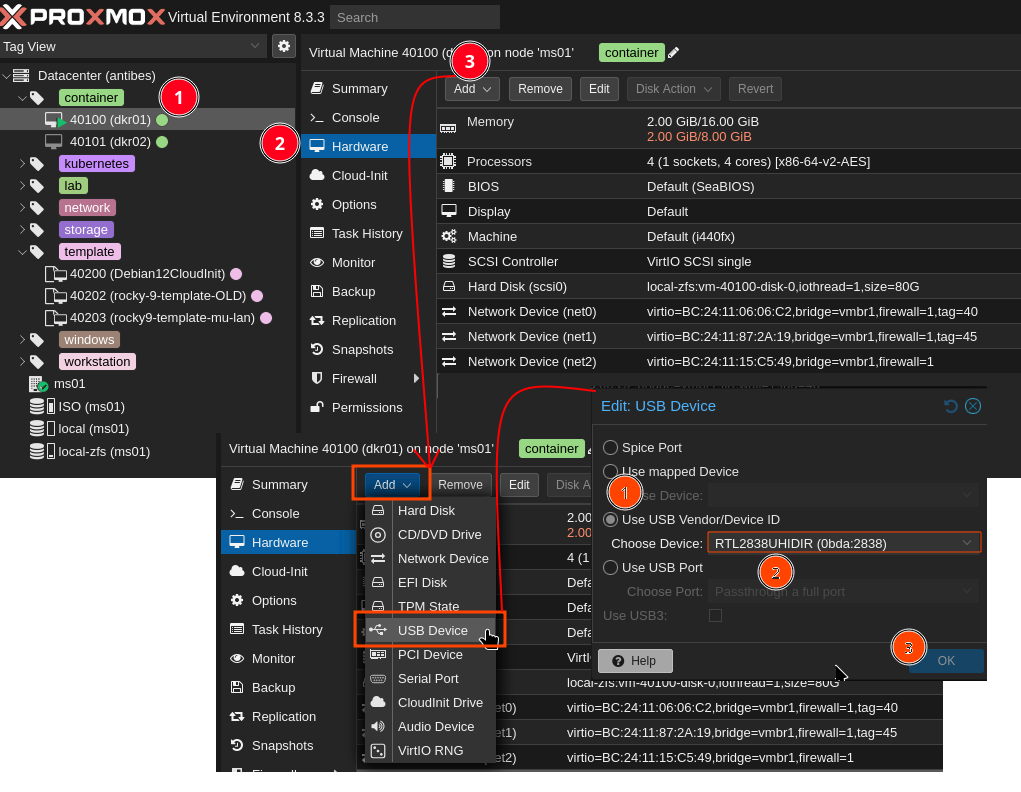
Task: Open the Add dropdown in the top window
Action: [472, 89]
